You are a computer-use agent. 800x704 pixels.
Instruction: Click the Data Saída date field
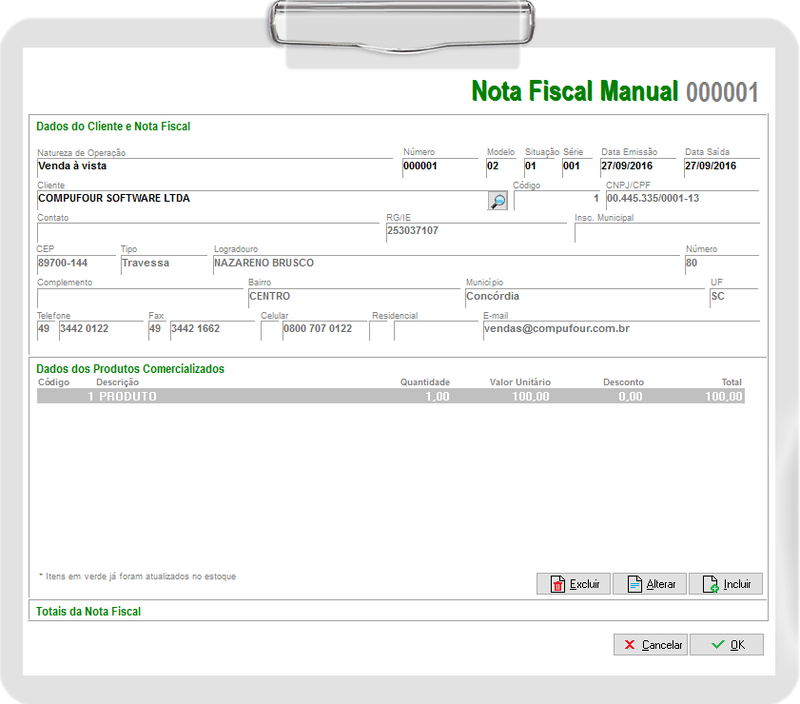coord(721,167)
